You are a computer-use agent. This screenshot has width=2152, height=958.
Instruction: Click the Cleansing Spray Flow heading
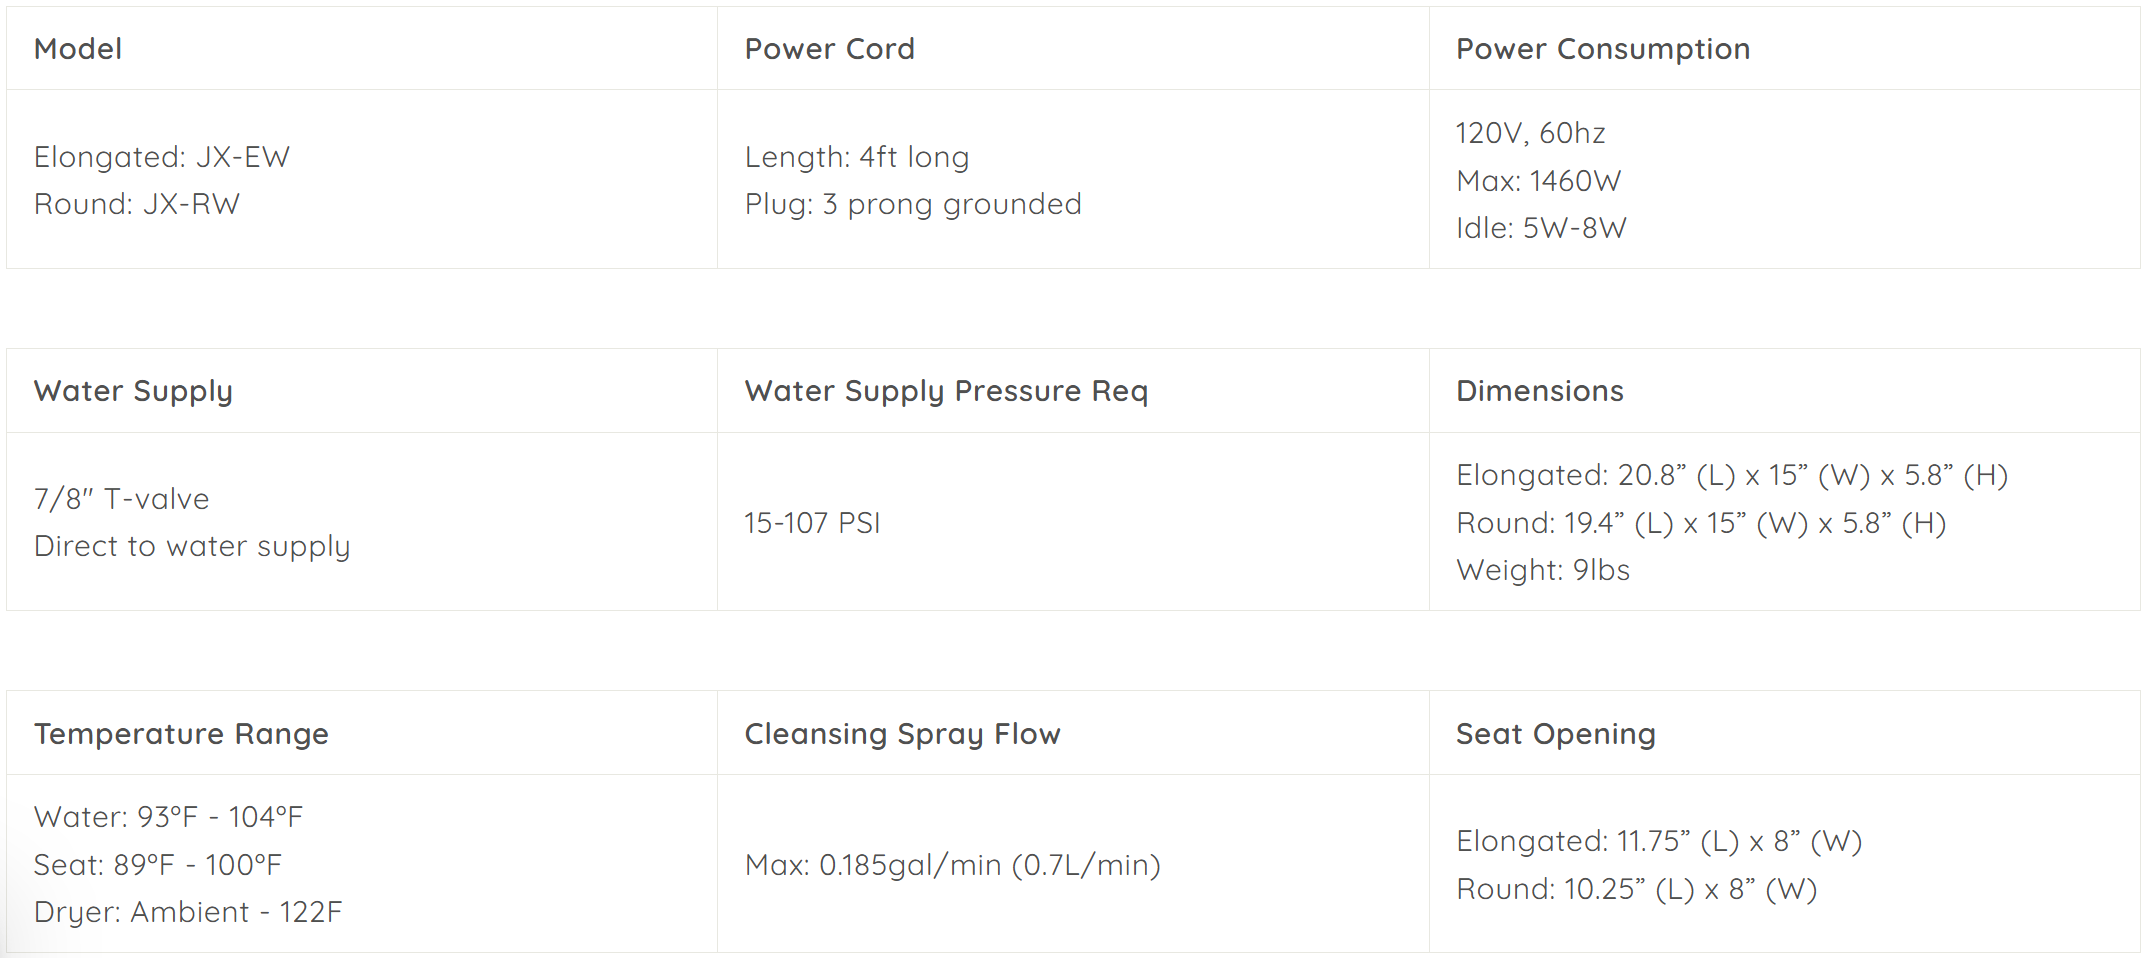pos(902,734)
